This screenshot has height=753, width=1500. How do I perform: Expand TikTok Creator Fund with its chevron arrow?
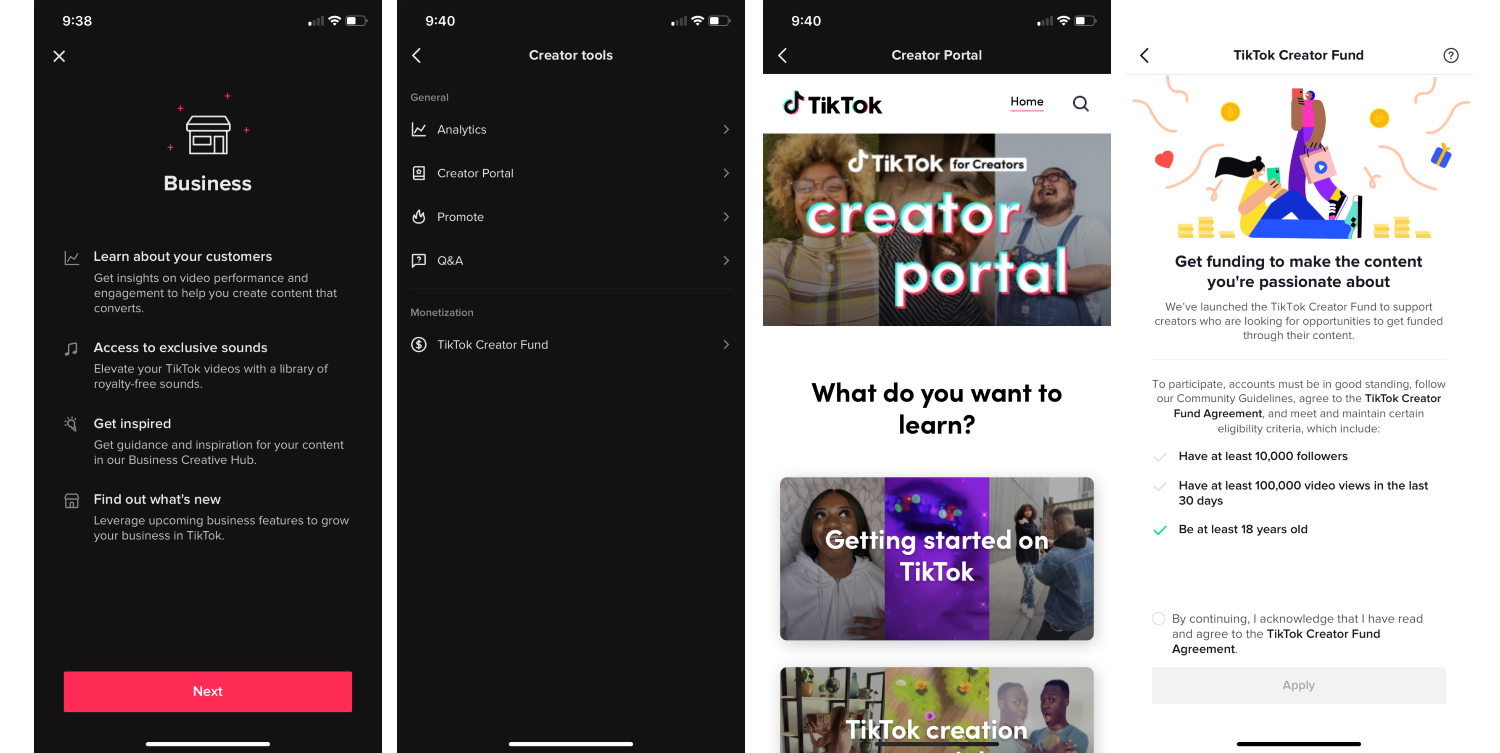pos(726,344)
